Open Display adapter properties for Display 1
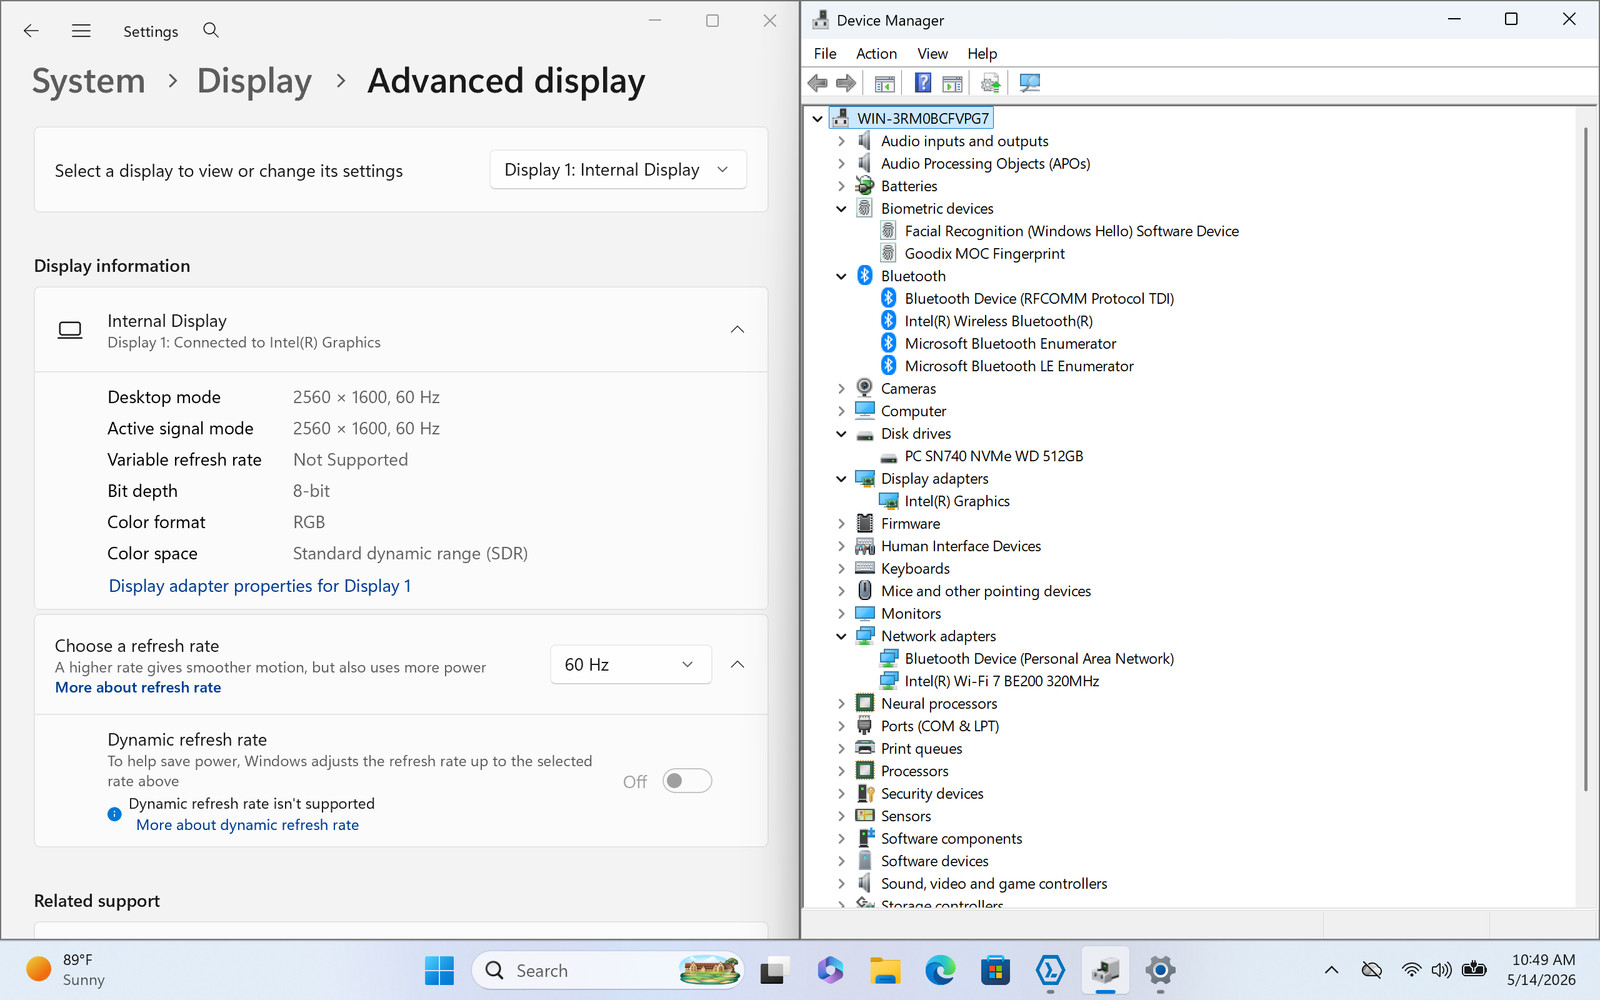This screenshot has height=1000, width=1600. click(260, 586)
